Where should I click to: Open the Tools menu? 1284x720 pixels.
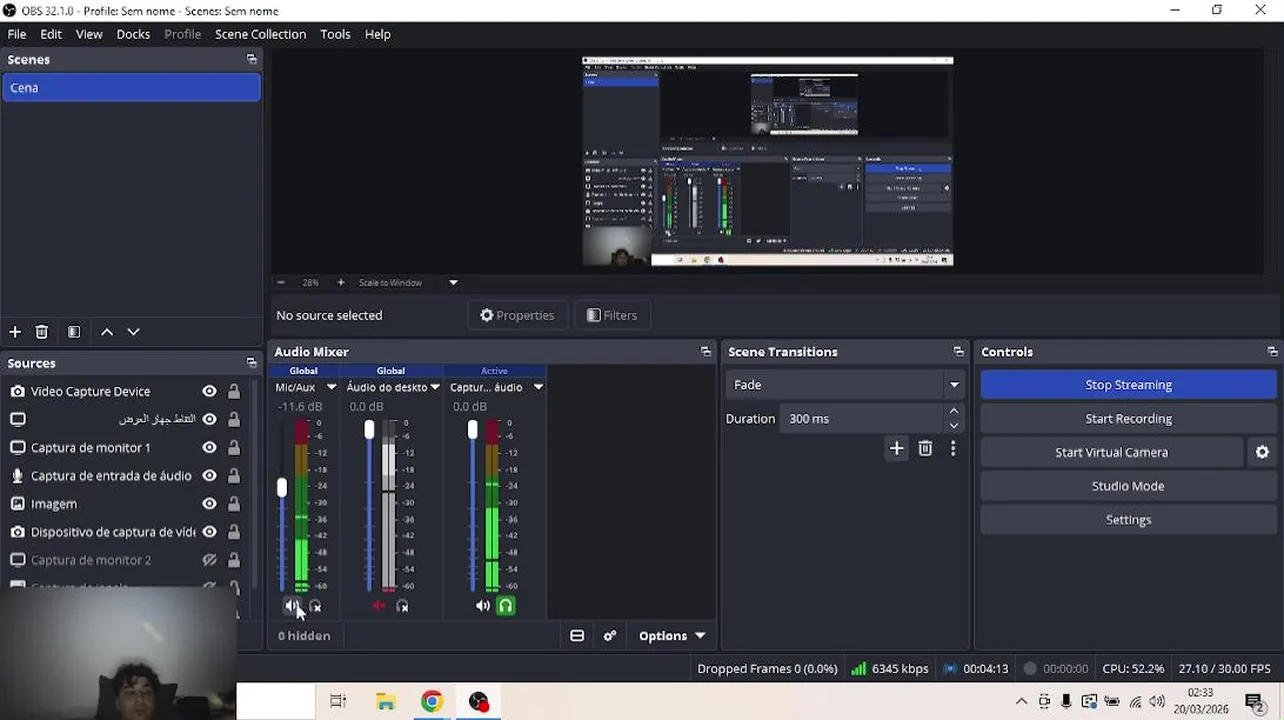pos(335,34)
